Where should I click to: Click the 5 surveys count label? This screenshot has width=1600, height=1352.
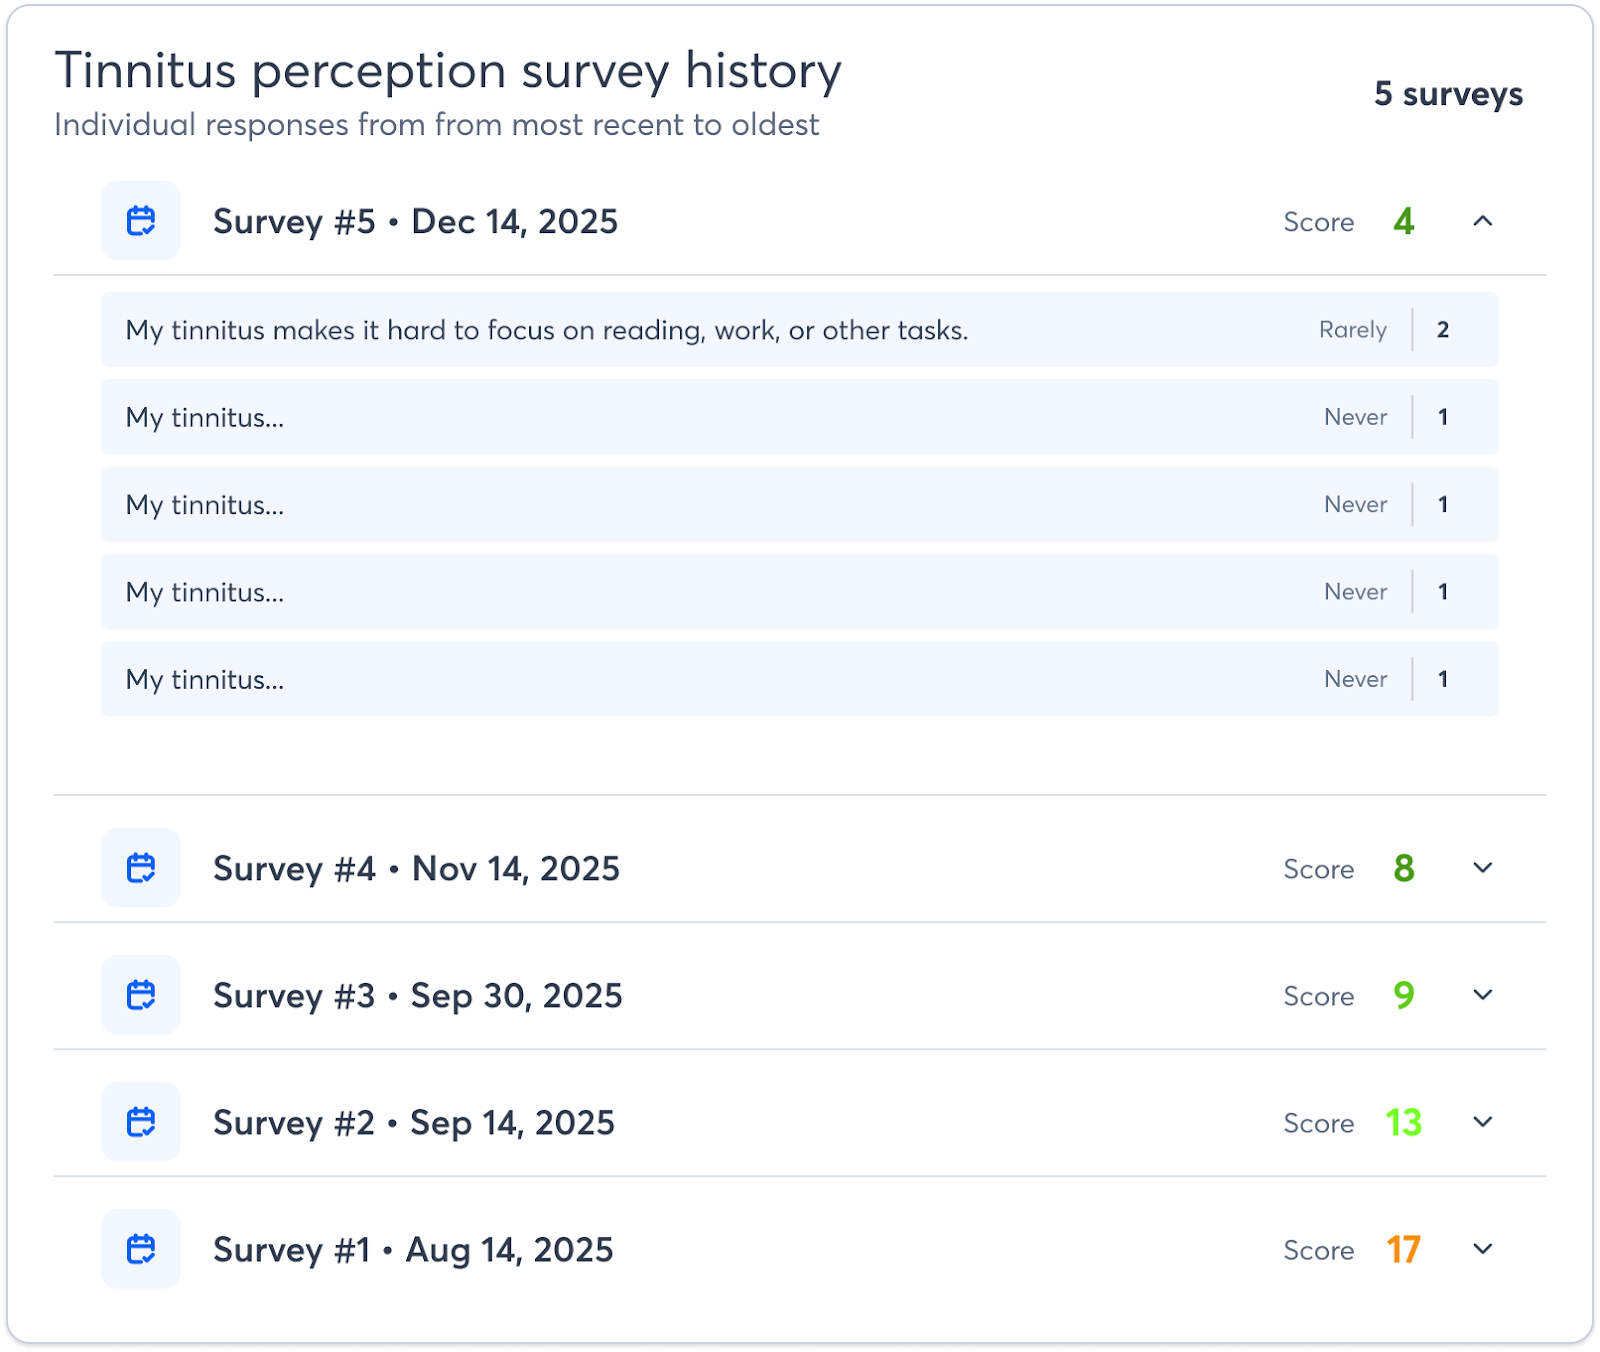click(x=1448, y=95)
